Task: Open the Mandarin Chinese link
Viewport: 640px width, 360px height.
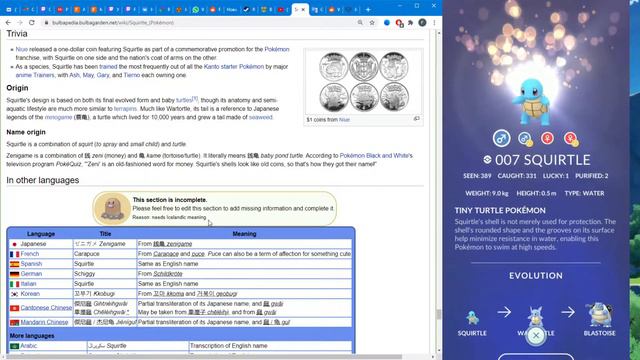Action: click(44, 322)
